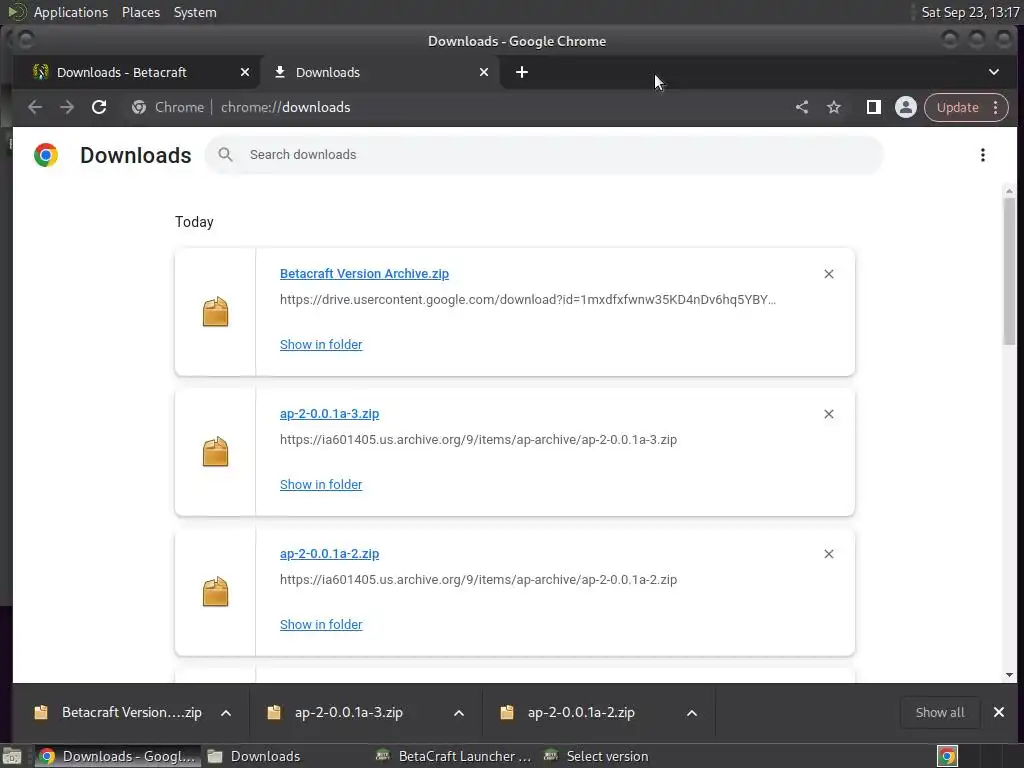Close the Downloads - Betacraft tab
The height and width of the screenshot is (768, 1024).
tap(245, 72)
